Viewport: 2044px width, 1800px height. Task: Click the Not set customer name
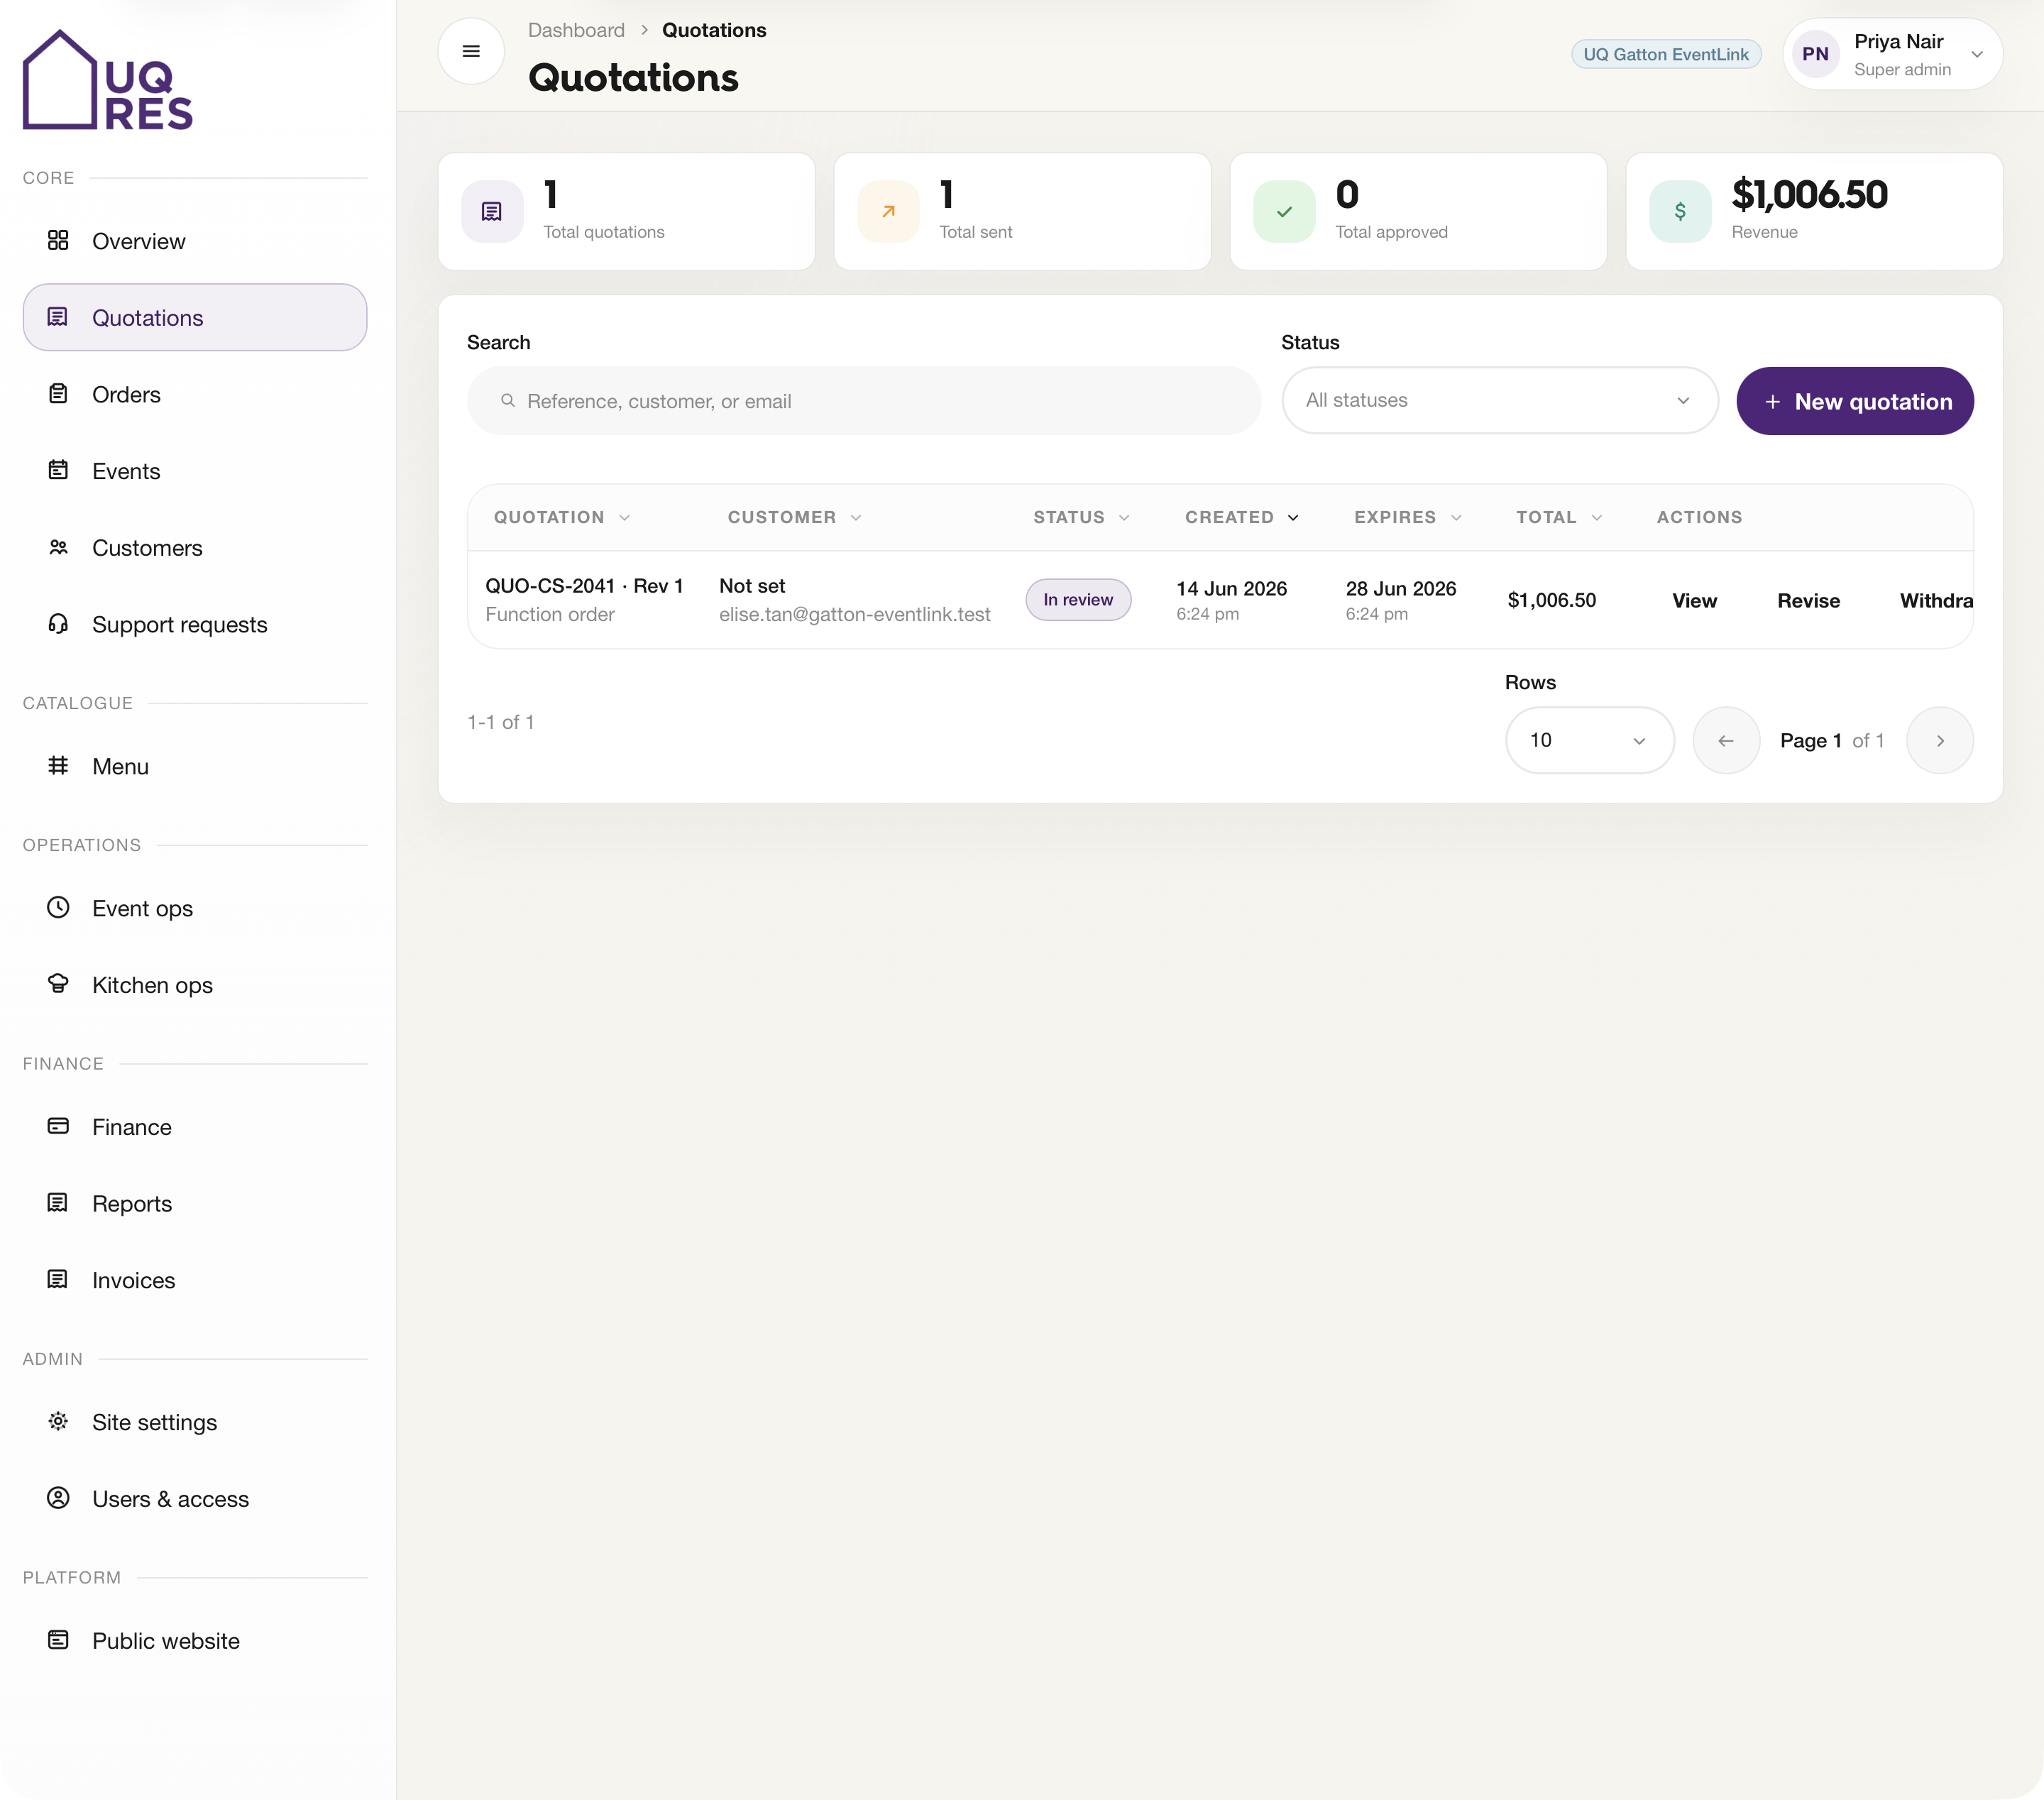[x=752, y=586]
